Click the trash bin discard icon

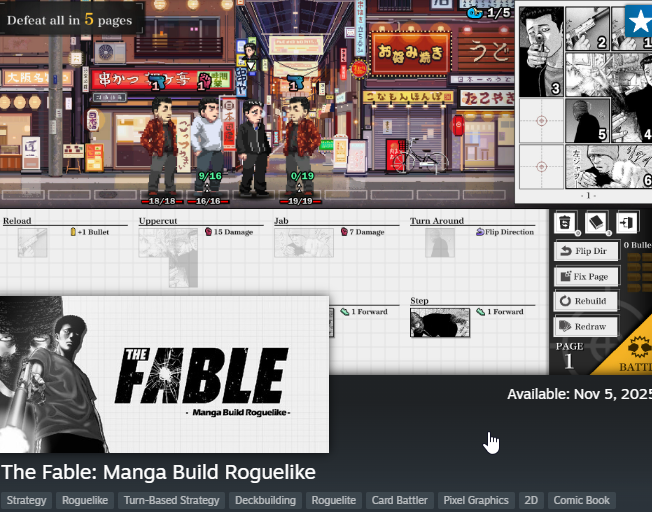tap(565, 223)
